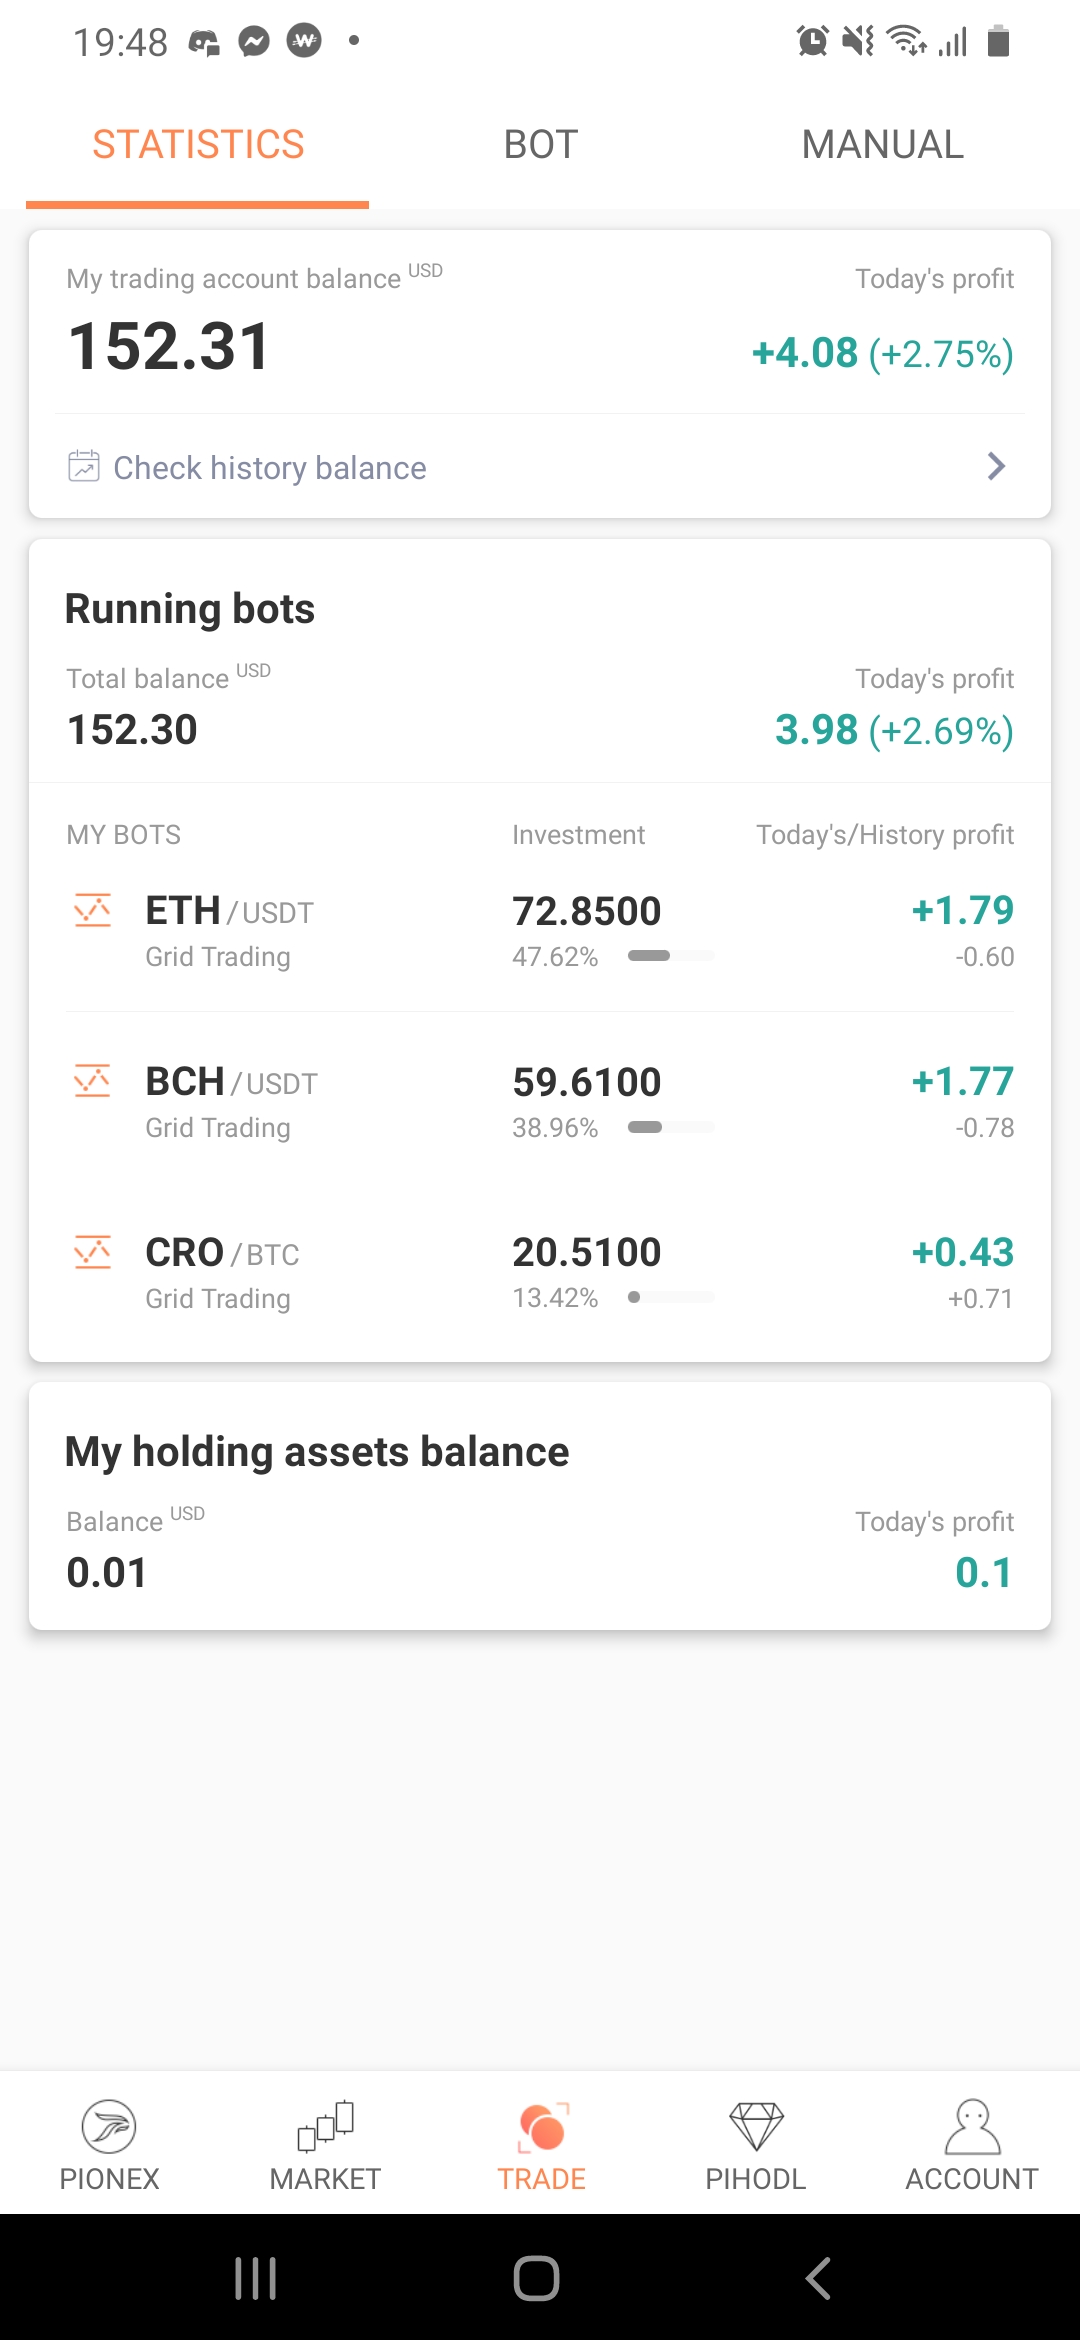Tap the Android recent apps button
The image size is (1080, 2340).
point(255,2278)
